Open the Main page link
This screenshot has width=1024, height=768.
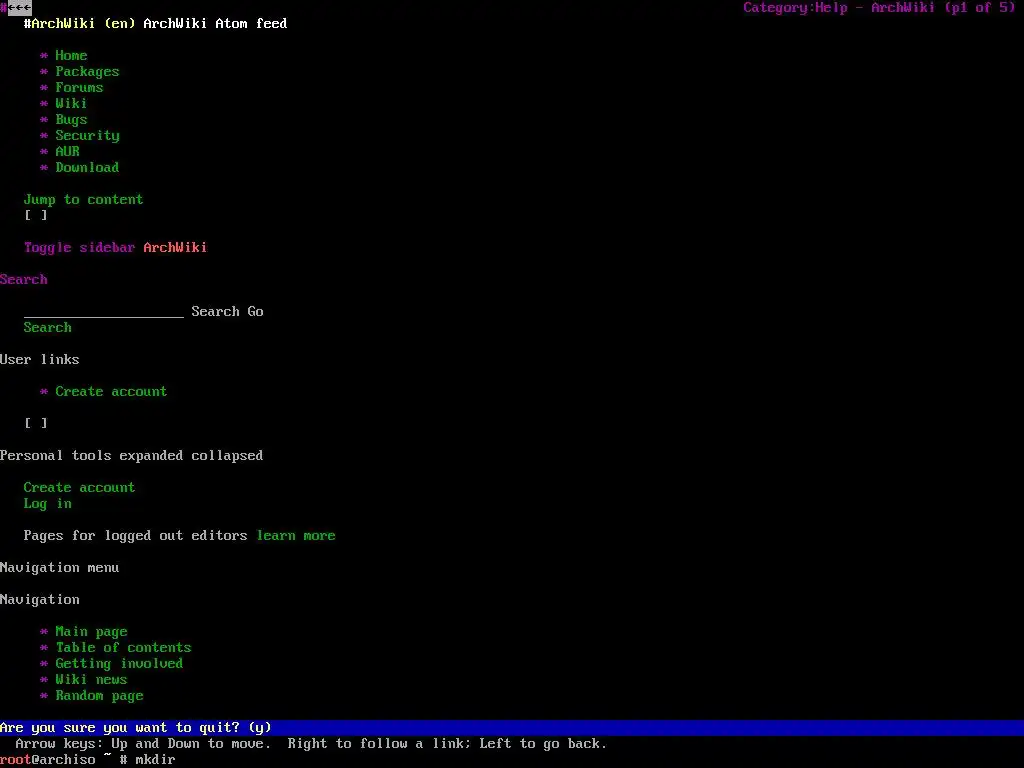tap(91, 632)
